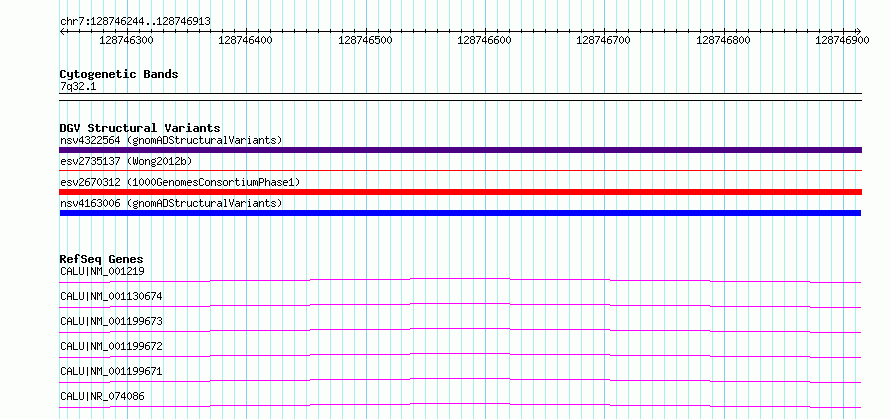Screen dimensions: 890x419
Task: Click the DGV Structural Variants track heading
Action: pyautogui.click(x=140, y=128)
